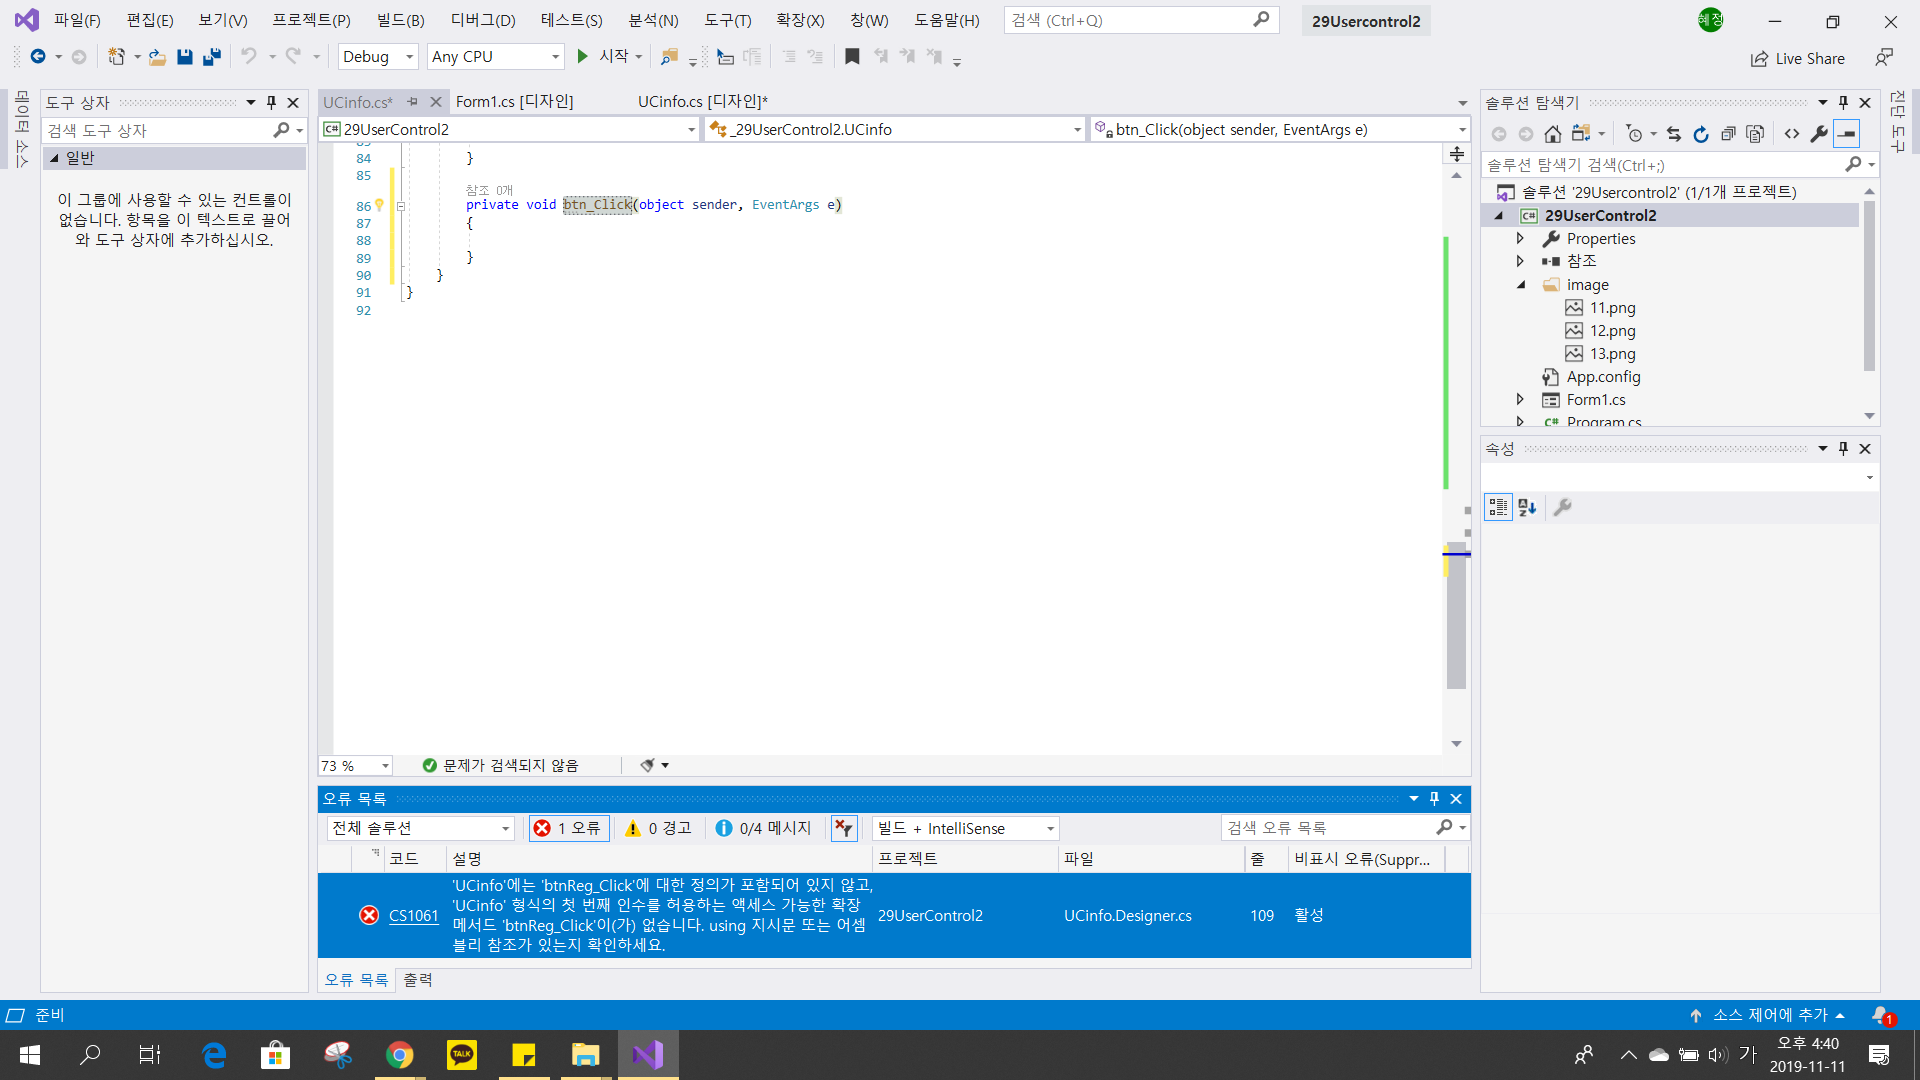
Task: Click Collapse All in Solution Explorer
Action: click(x=1728, y=134)
